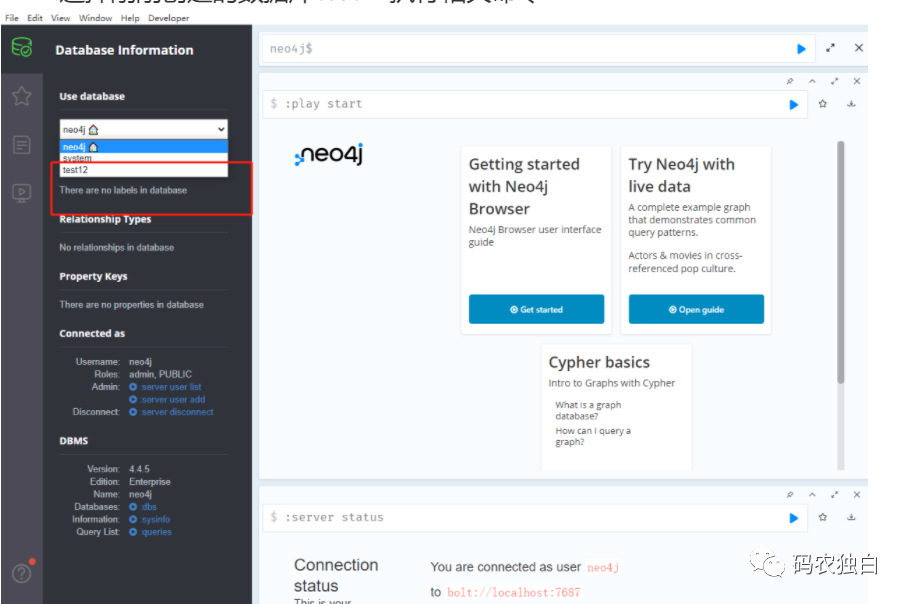Close the :play start frame
Viewport: 909px width, 604px height.
857,81
